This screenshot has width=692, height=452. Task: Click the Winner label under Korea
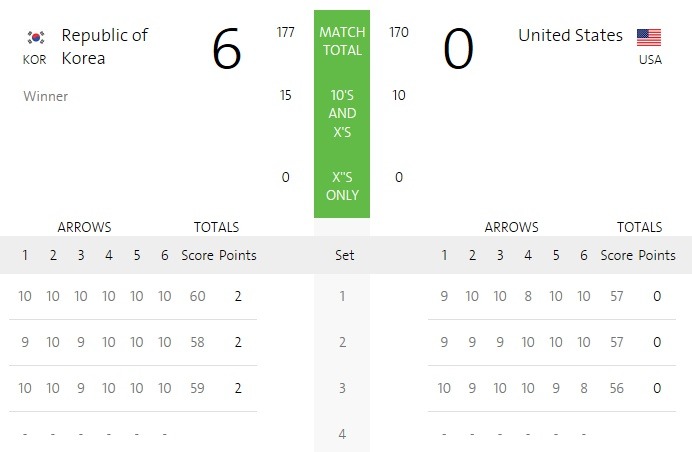pyautogui.click(x=45, y=96)
